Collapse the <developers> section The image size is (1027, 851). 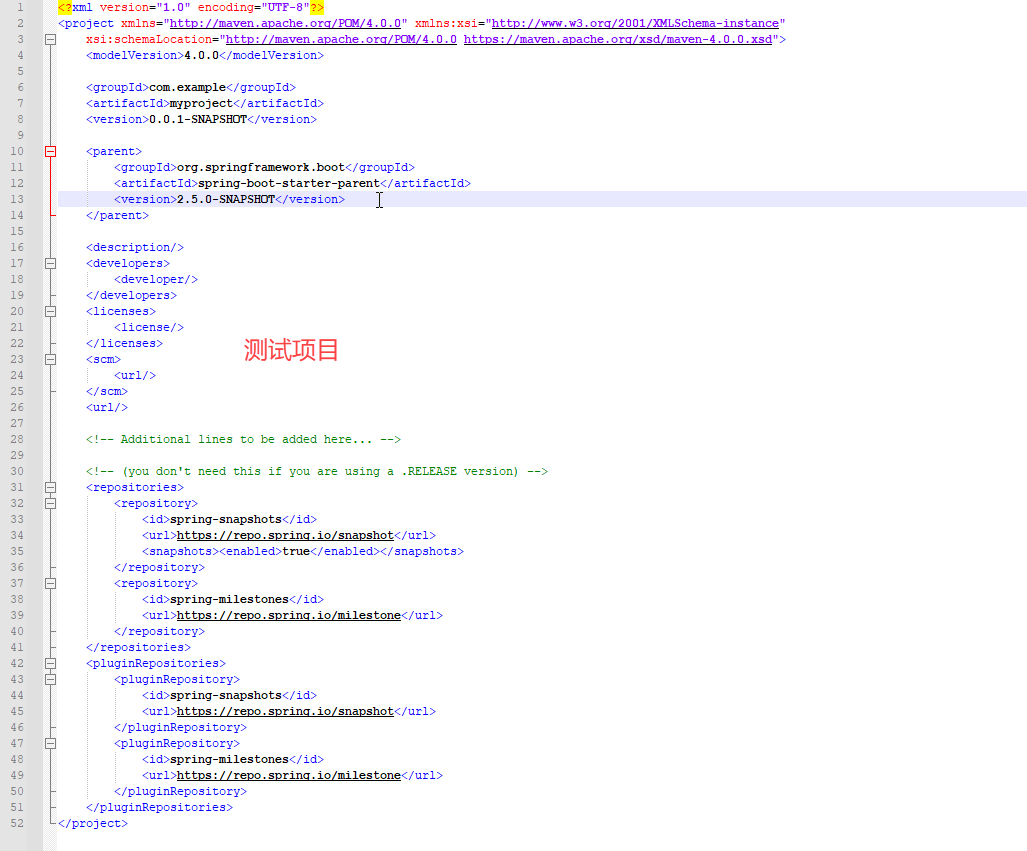pyautogui.click(x=51, y=263)
